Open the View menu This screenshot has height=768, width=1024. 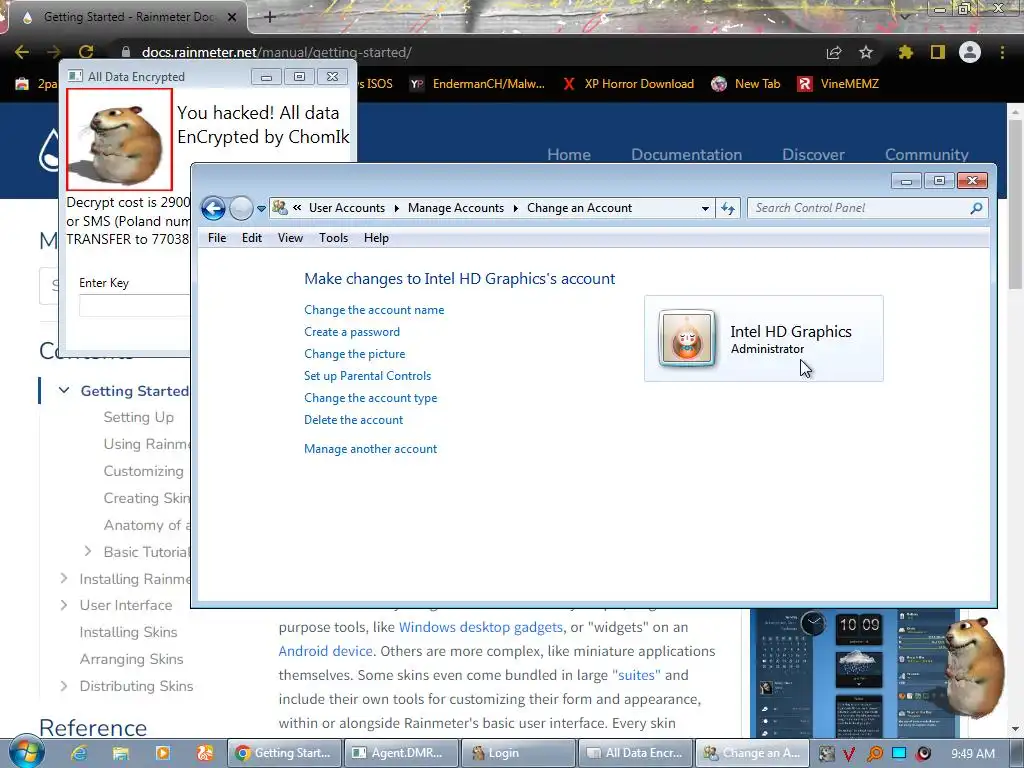tap(290, 238)
